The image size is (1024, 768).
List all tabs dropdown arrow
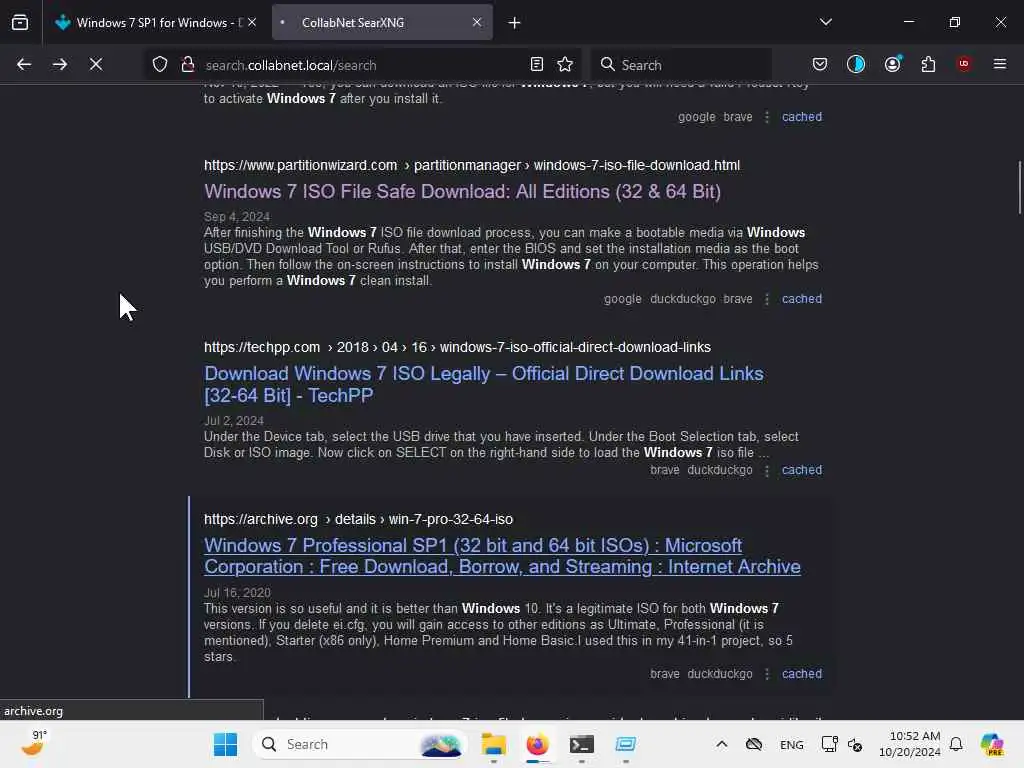coord(825,22)
